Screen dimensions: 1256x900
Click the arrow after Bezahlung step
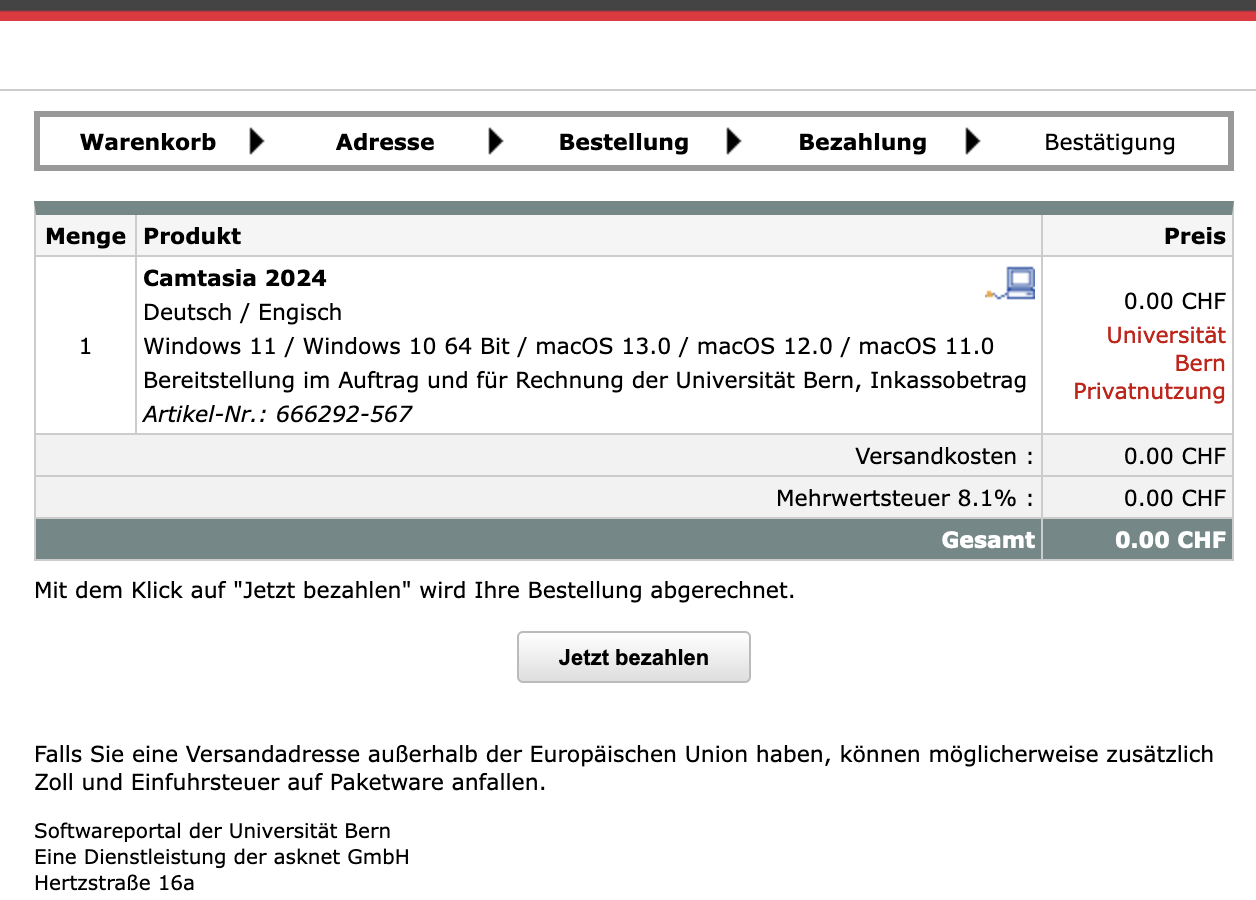pyautogui.click(x=972, y=142)
